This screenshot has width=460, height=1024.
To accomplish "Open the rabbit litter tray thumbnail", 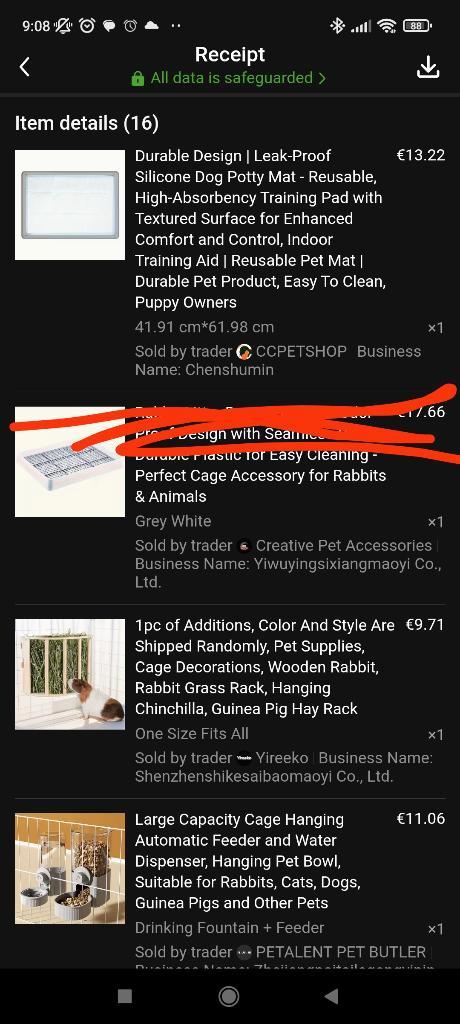I will click(x=70, y=462).
